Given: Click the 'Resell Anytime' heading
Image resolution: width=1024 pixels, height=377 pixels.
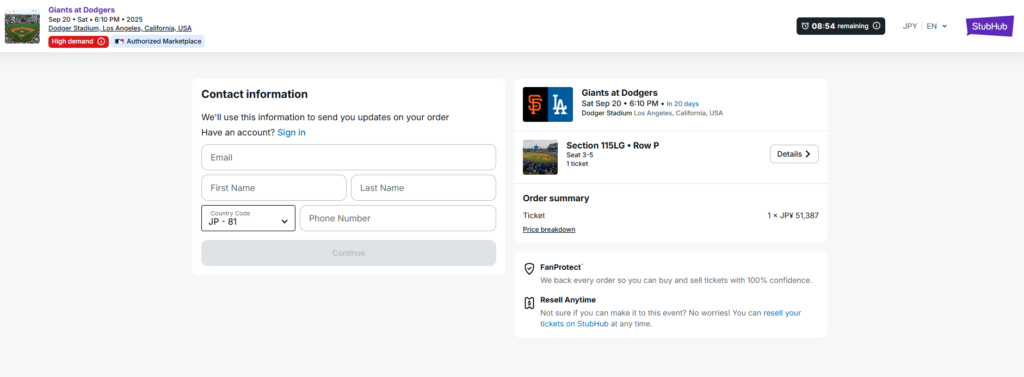Looking at the screenshot, I should click(x=568, y=300).
